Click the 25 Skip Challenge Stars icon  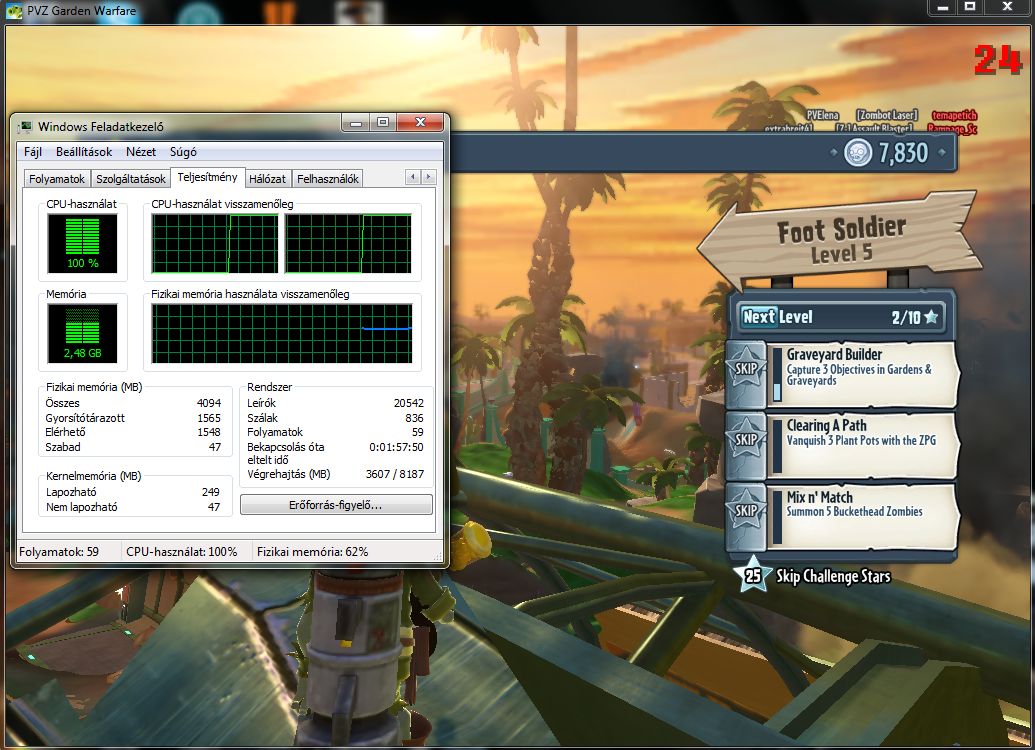(753, 575)
